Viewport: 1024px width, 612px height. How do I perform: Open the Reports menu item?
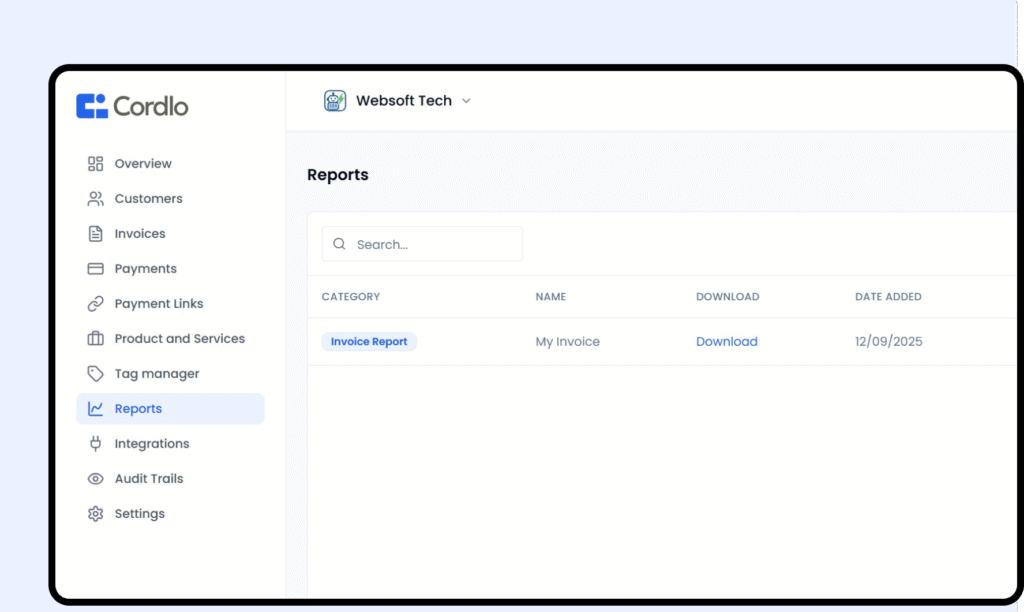point(138,409)
